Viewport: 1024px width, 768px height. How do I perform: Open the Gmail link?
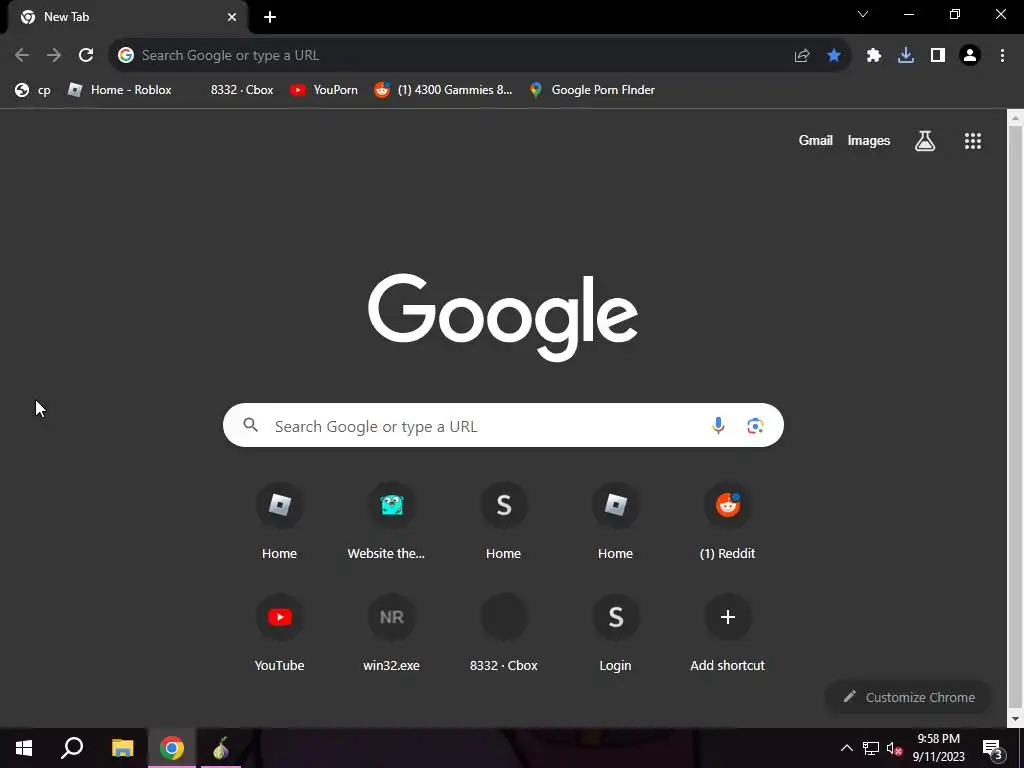pyautogui.click(x=816, y=140)
